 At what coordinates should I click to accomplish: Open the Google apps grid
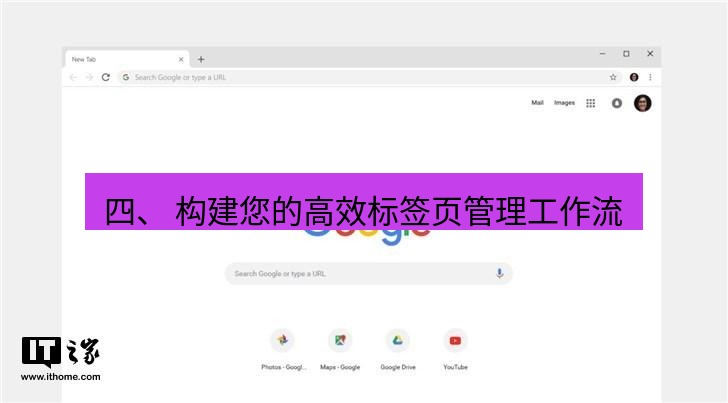pos(591,103)
